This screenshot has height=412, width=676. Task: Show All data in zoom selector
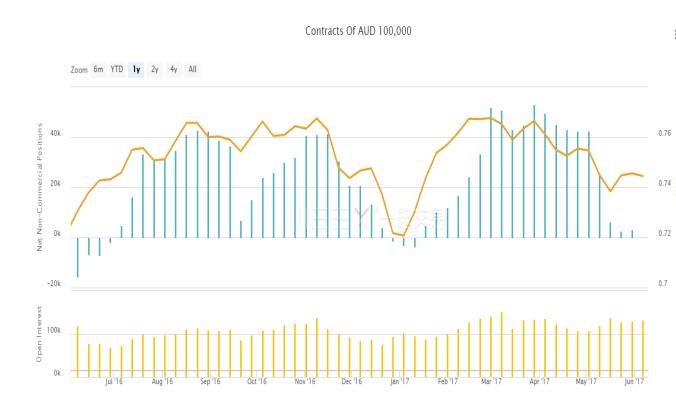[x=192, y=70]
